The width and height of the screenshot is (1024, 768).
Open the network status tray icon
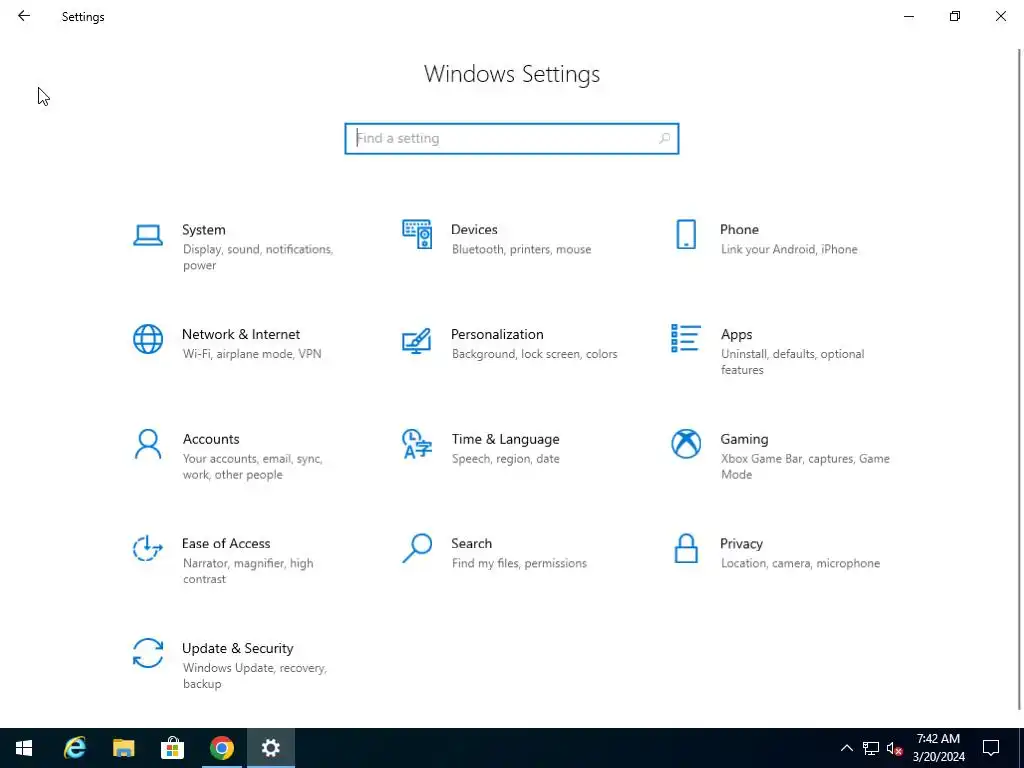pyautogui.click(x=871, y=748)
